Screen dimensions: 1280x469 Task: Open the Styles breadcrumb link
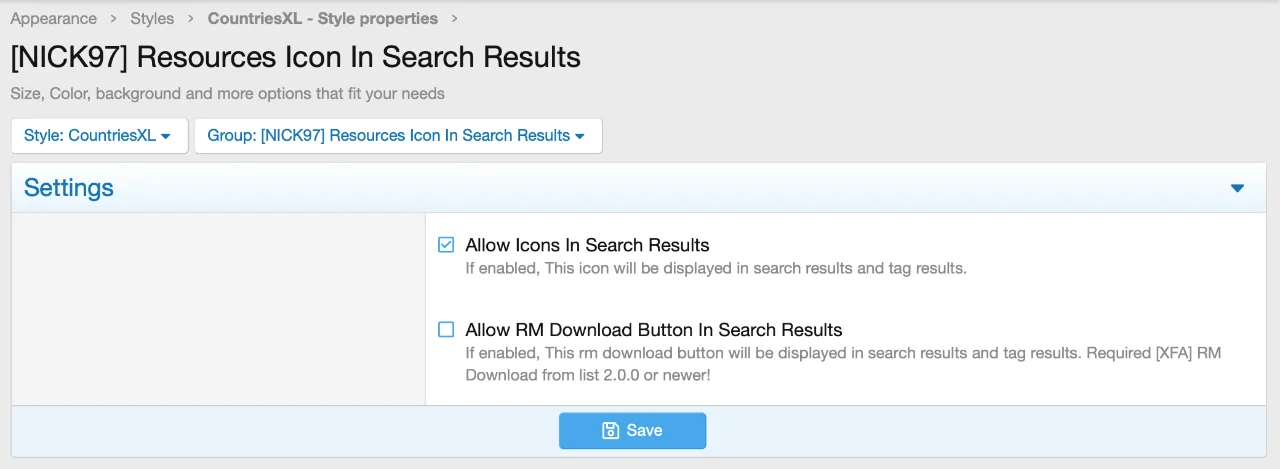click(x=152, y=19)
